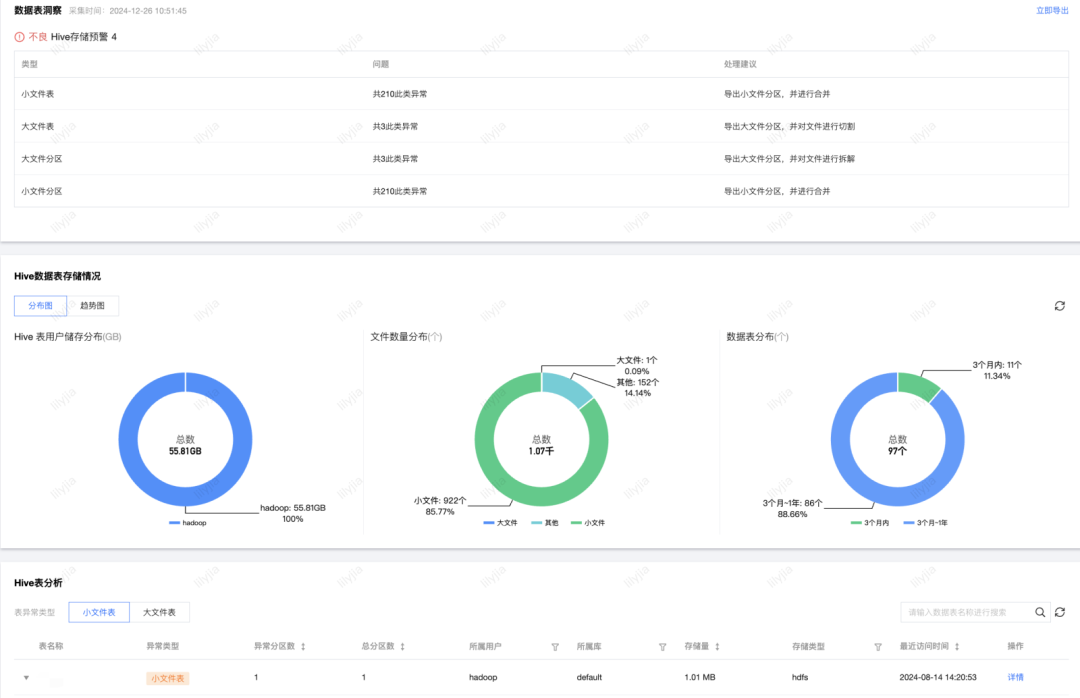Select the 小文件表 anomaly type tab
The image size is (1080, 698).
[x=99, y=612]
